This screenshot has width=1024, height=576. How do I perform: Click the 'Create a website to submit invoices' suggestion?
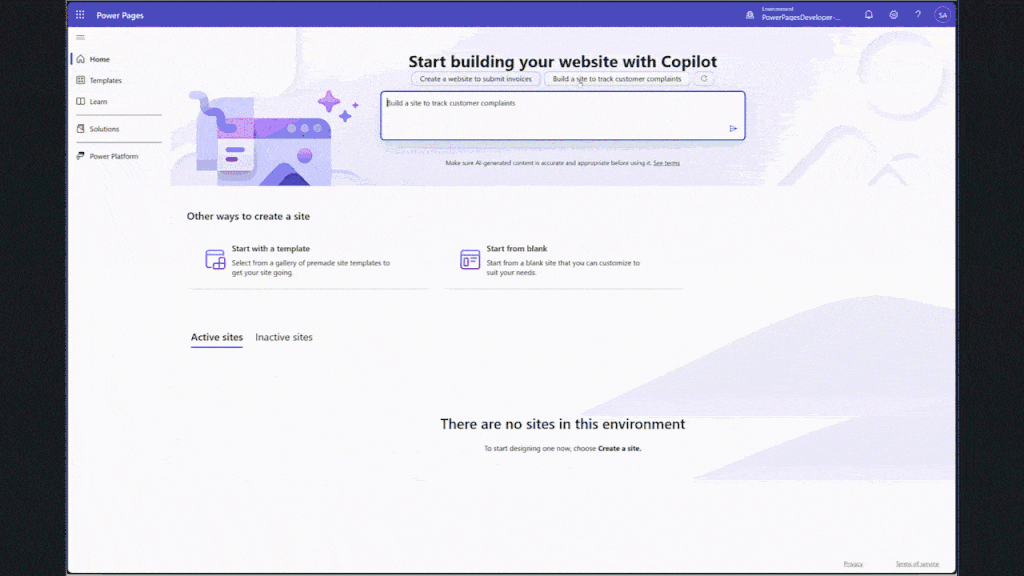(x=475, y=78)
